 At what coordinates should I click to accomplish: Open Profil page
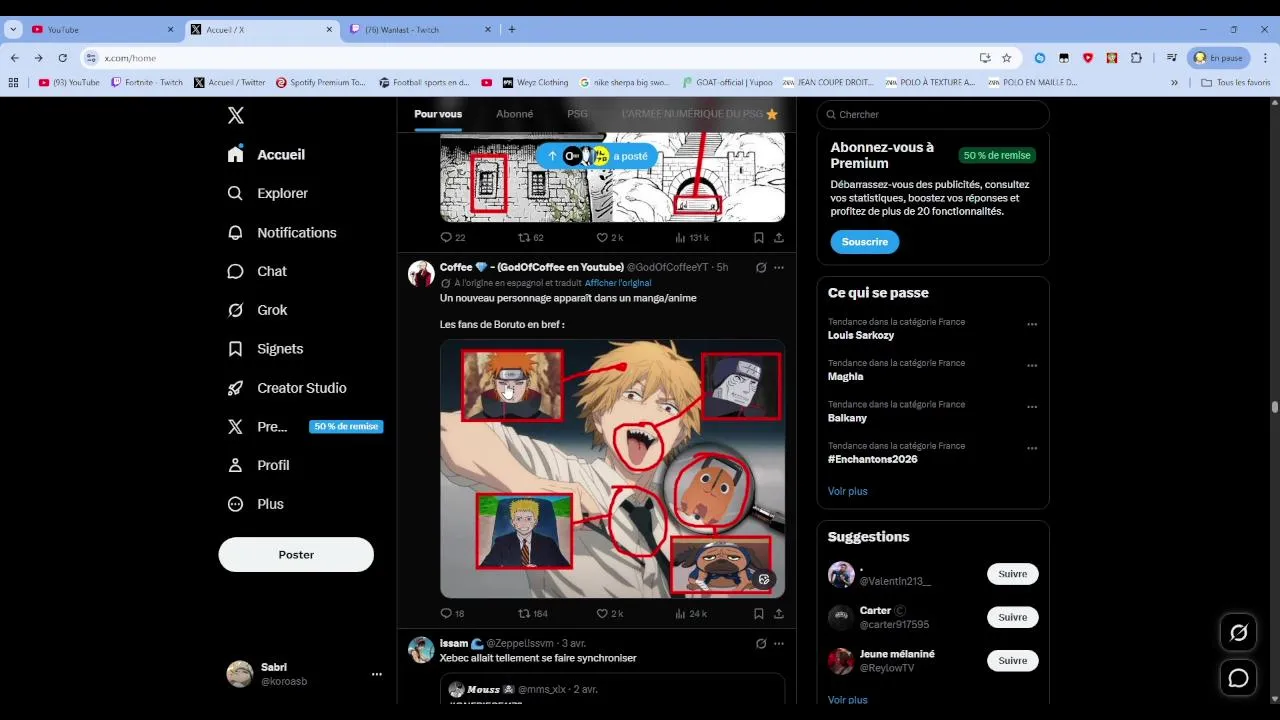click(x=259, y=465)
